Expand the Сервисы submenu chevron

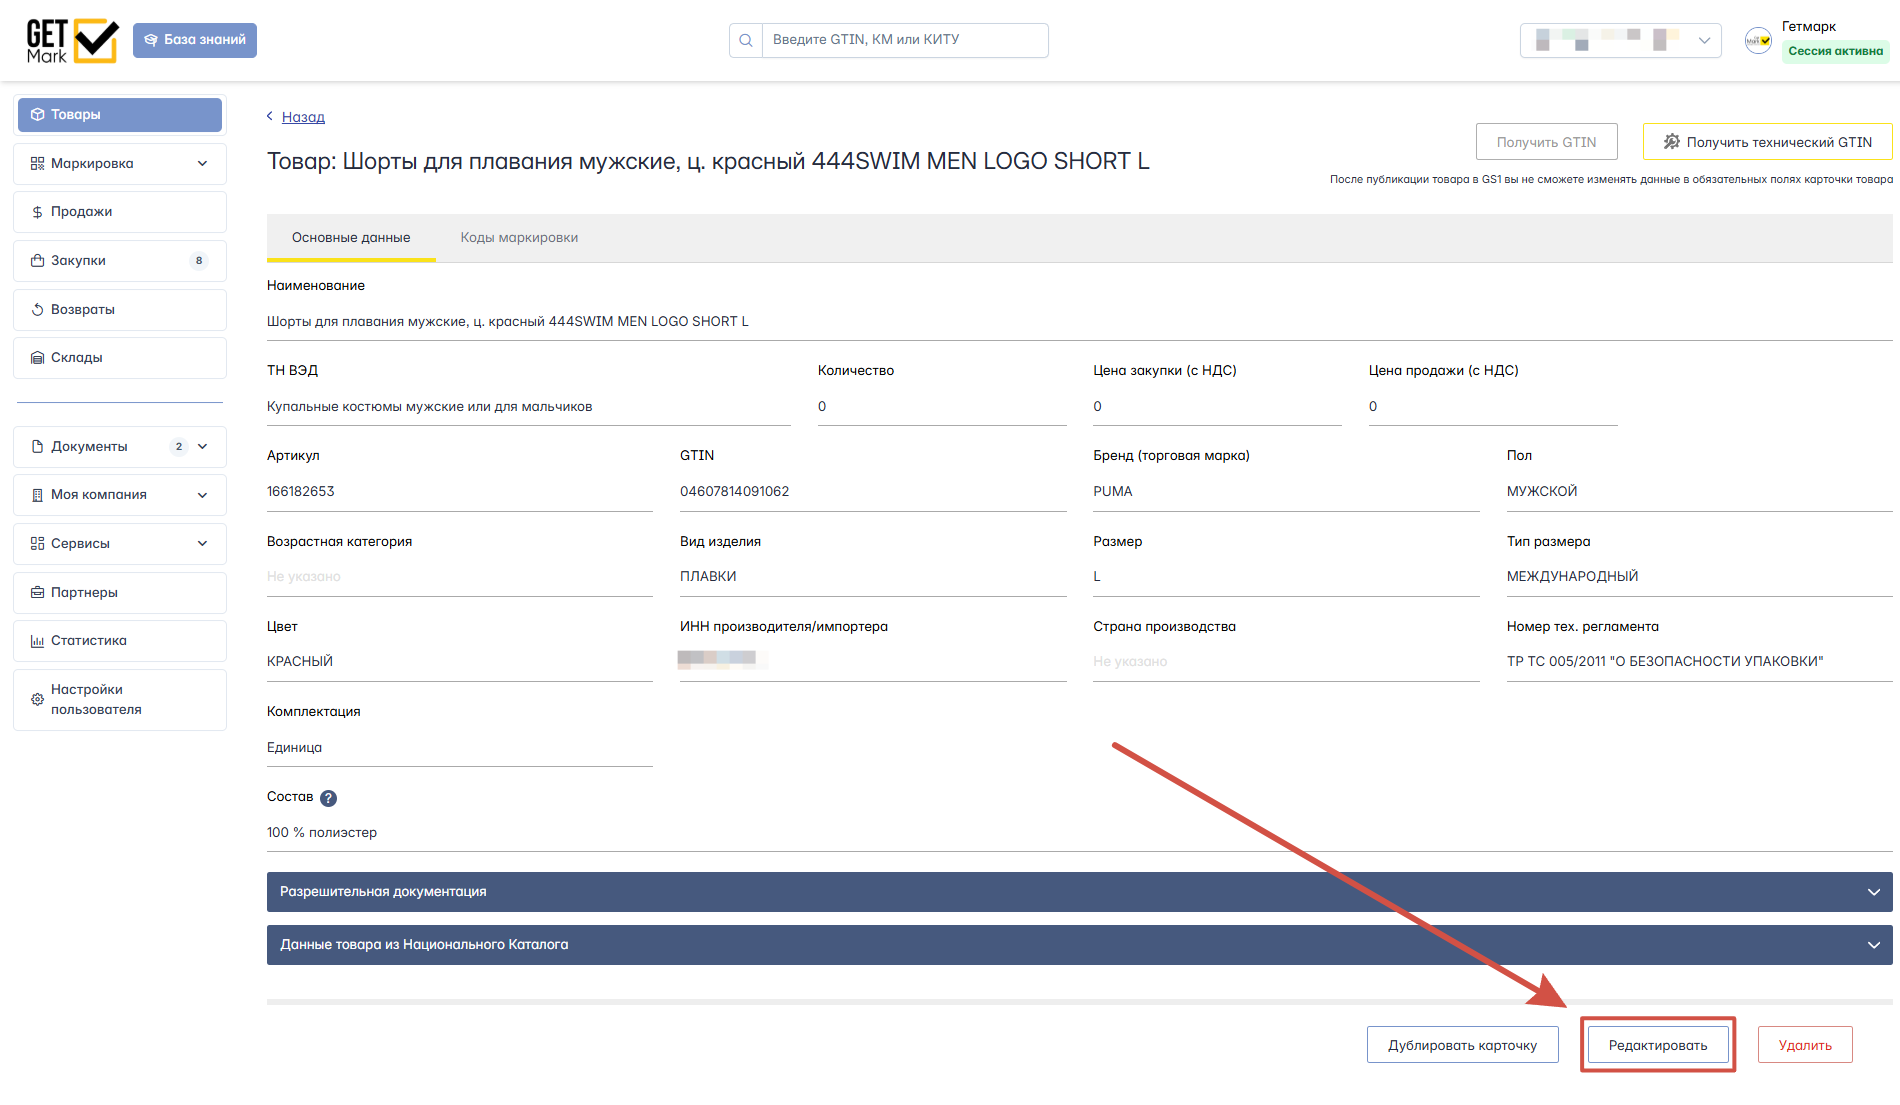click(x=203, y=544)
